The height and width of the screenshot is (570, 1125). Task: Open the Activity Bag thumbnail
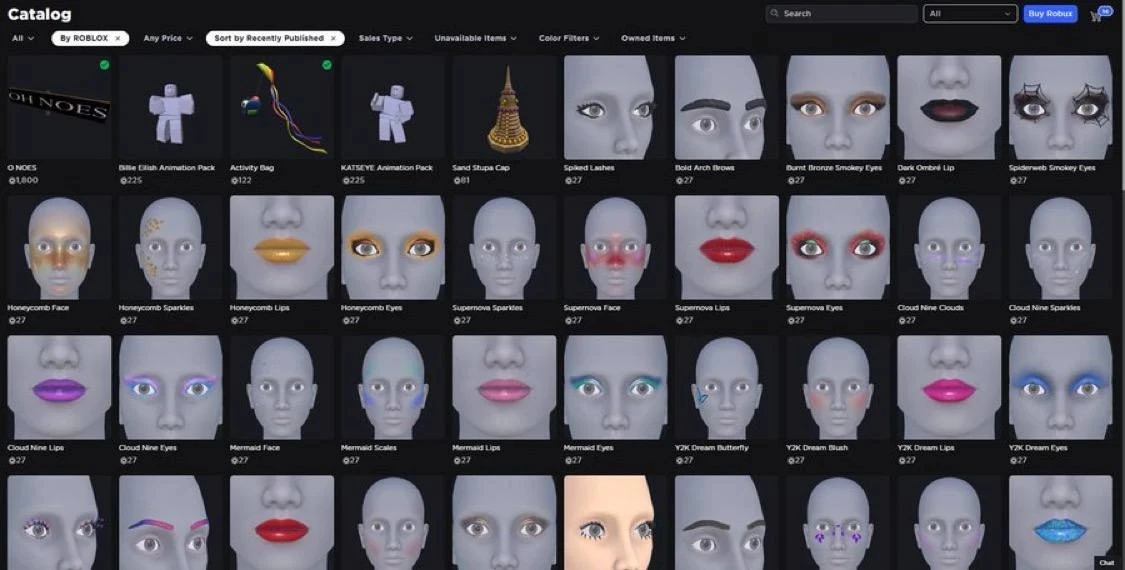(282, 107)
